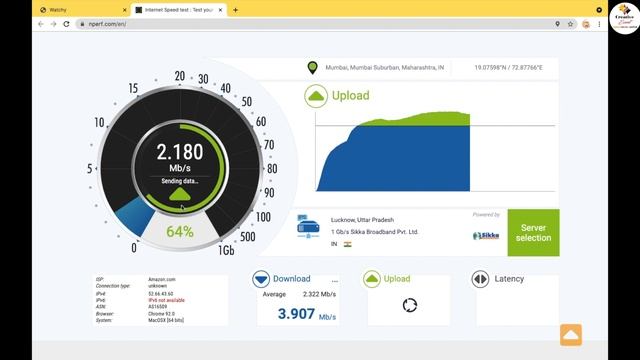Click the server computer icon

308,226
